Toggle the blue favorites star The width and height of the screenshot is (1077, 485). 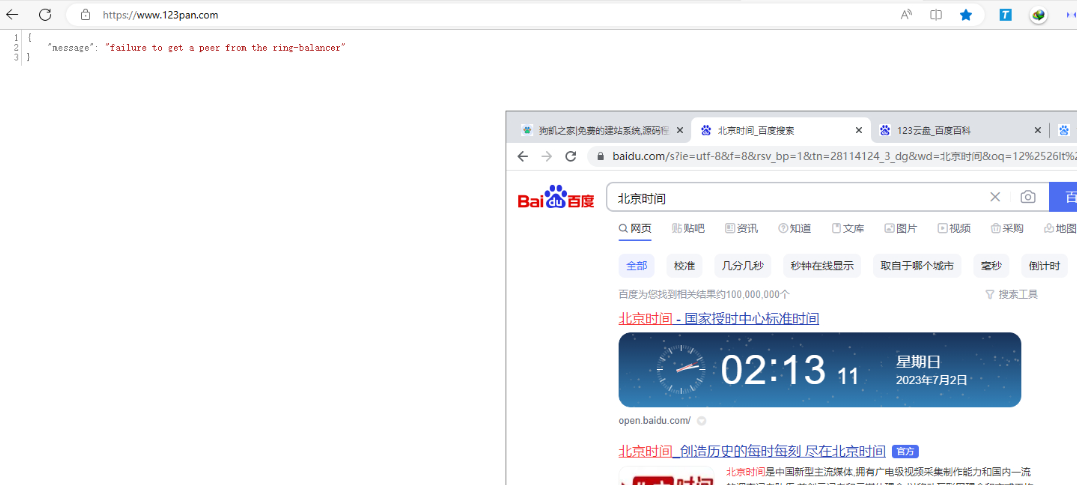click(966, 14)
